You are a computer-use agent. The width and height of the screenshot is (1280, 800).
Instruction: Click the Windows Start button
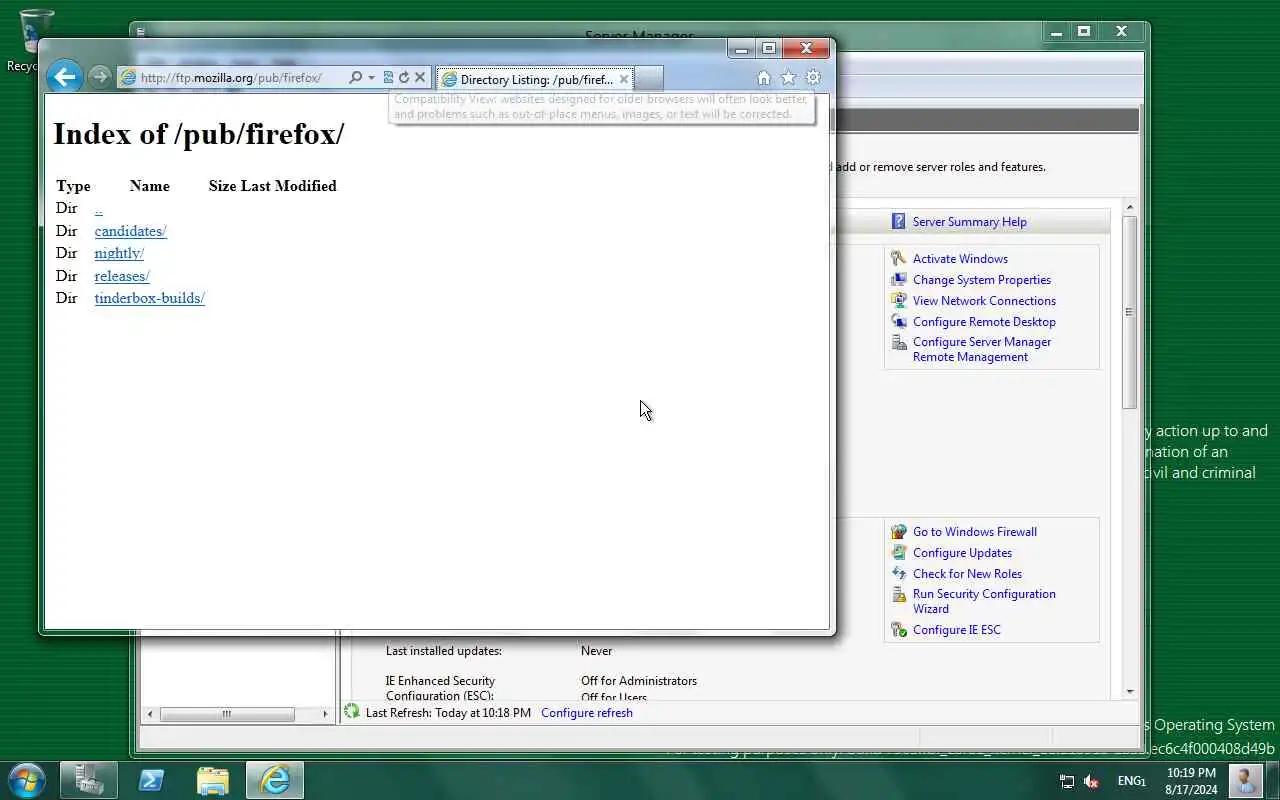click(26, 780)
